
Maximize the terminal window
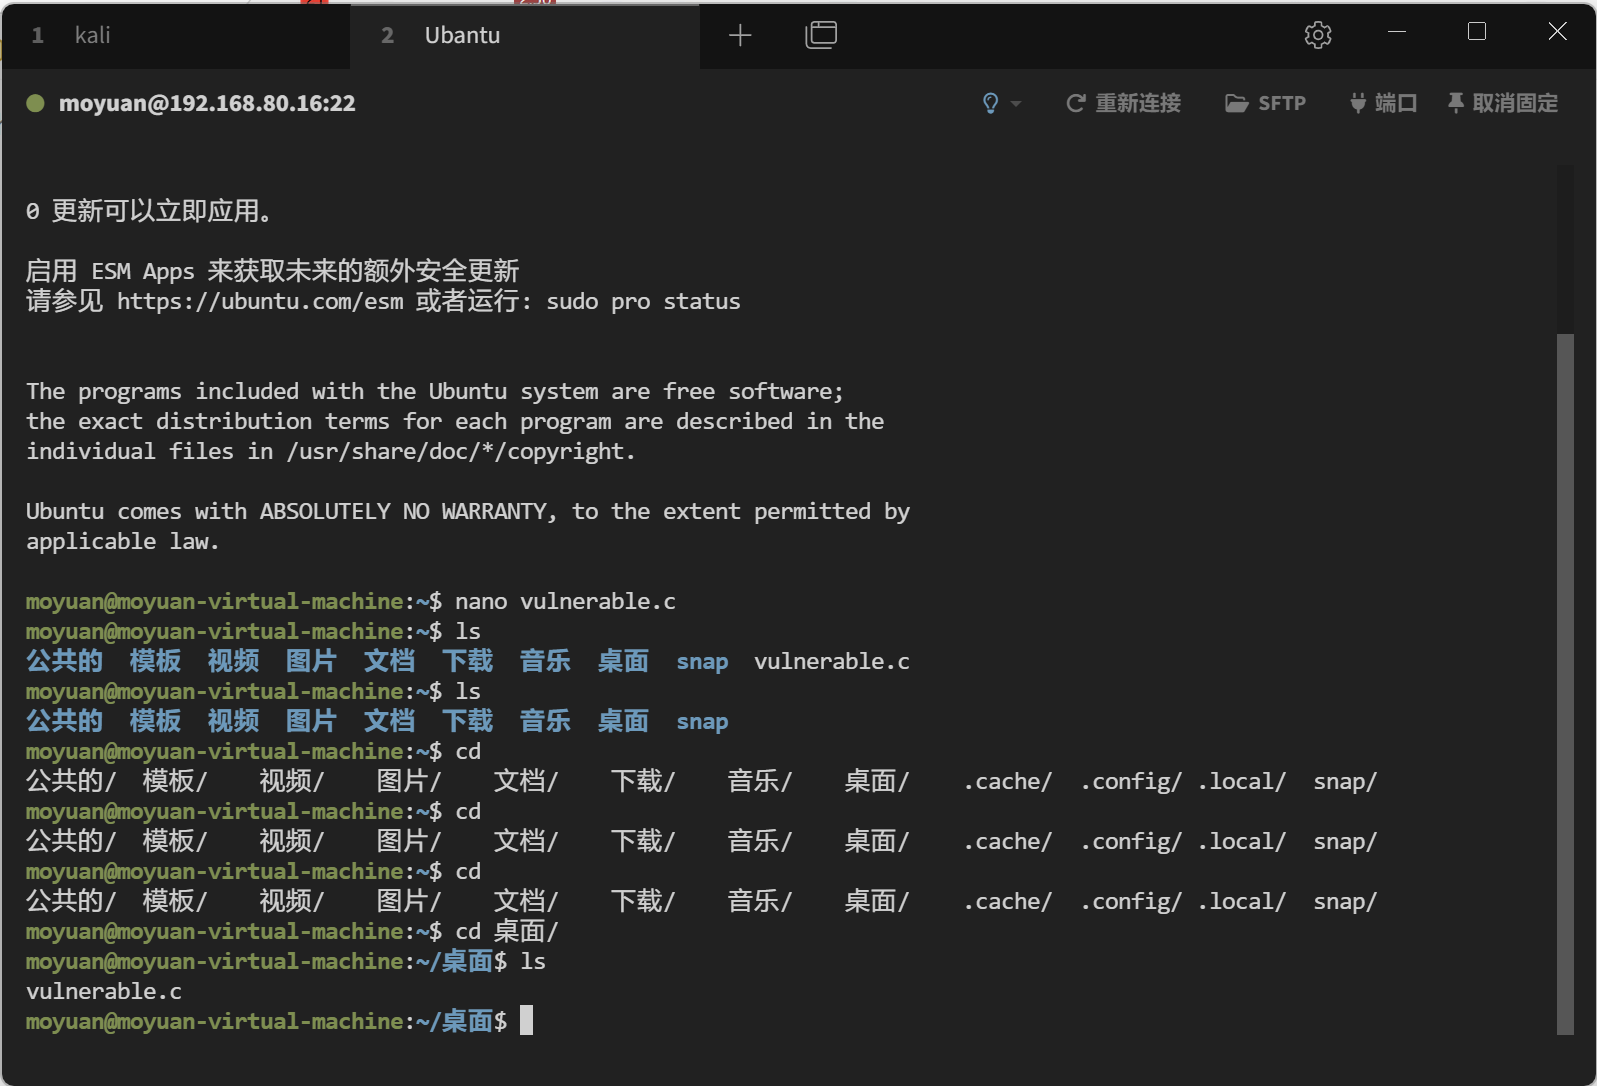1476,32
